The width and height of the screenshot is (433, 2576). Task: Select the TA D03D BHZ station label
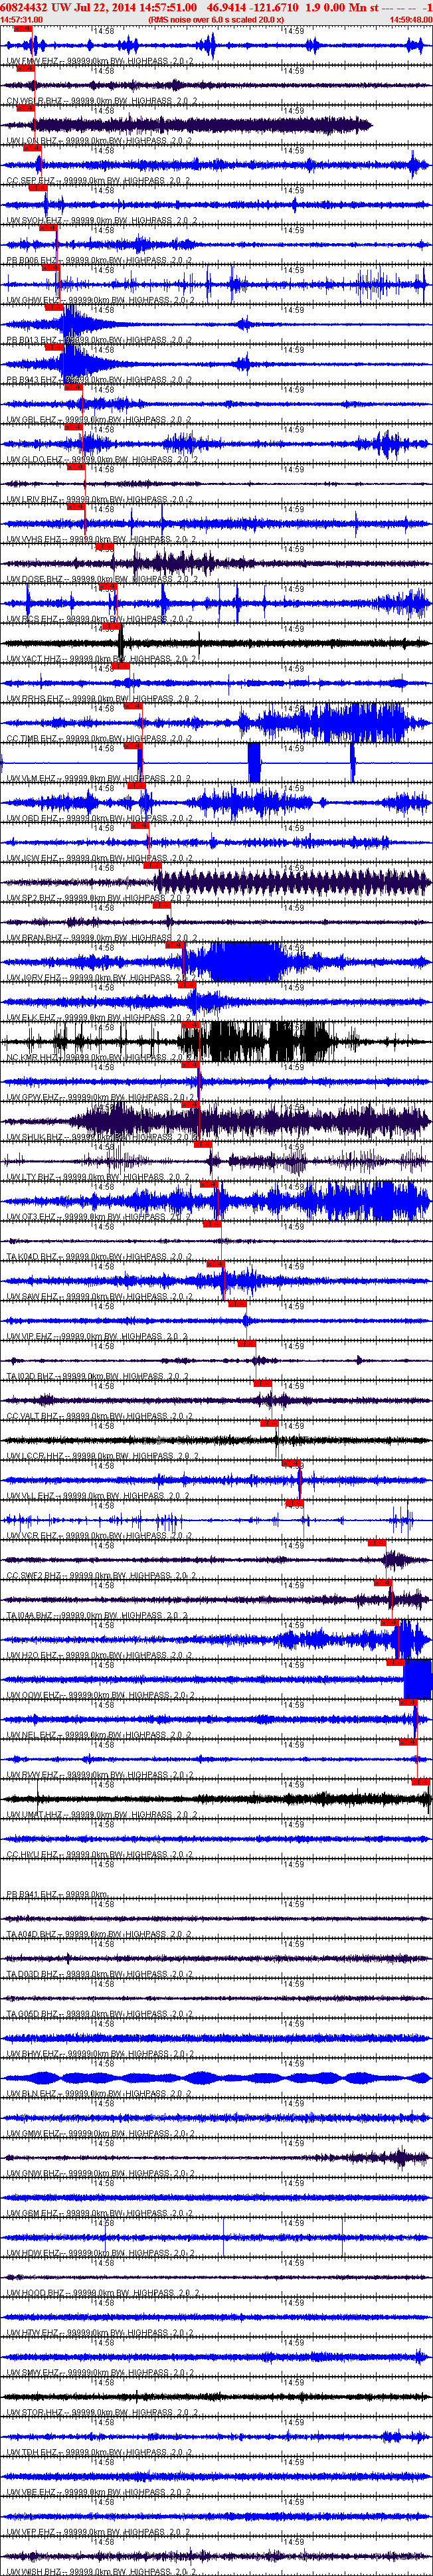click(99, 1974)
